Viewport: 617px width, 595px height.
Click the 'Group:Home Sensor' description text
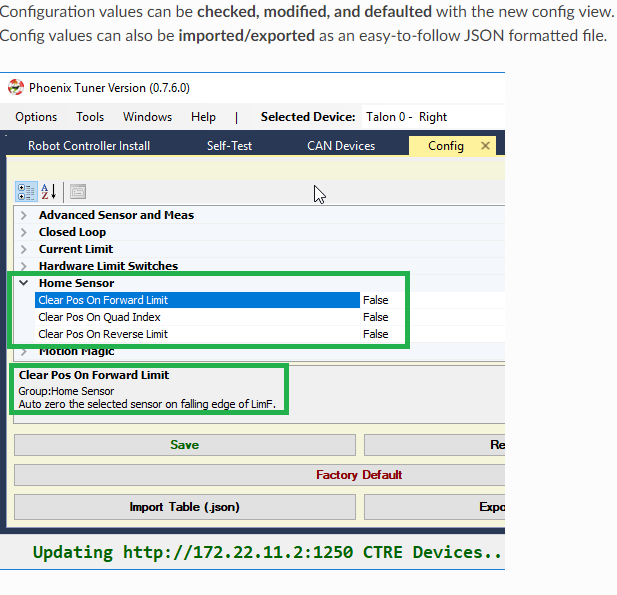66,391
